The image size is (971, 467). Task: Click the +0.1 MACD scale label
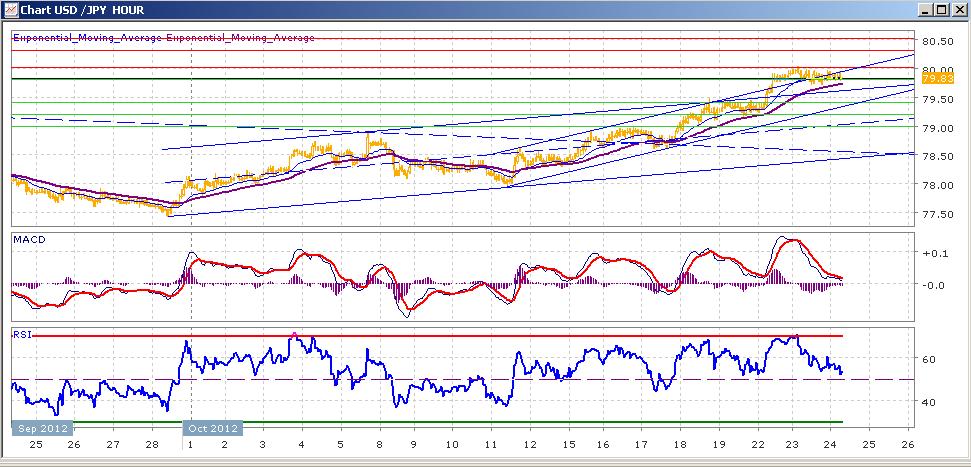pyautogui.click(x=933, y=253)
